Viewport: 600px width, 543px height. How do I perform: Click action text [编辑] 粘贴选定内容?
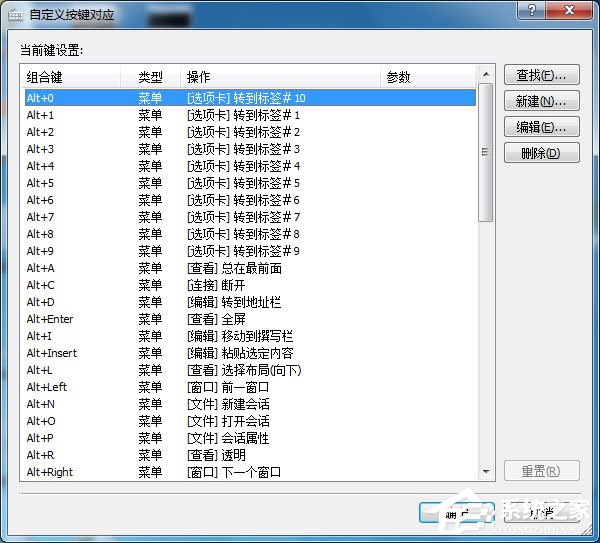[240, 353]
